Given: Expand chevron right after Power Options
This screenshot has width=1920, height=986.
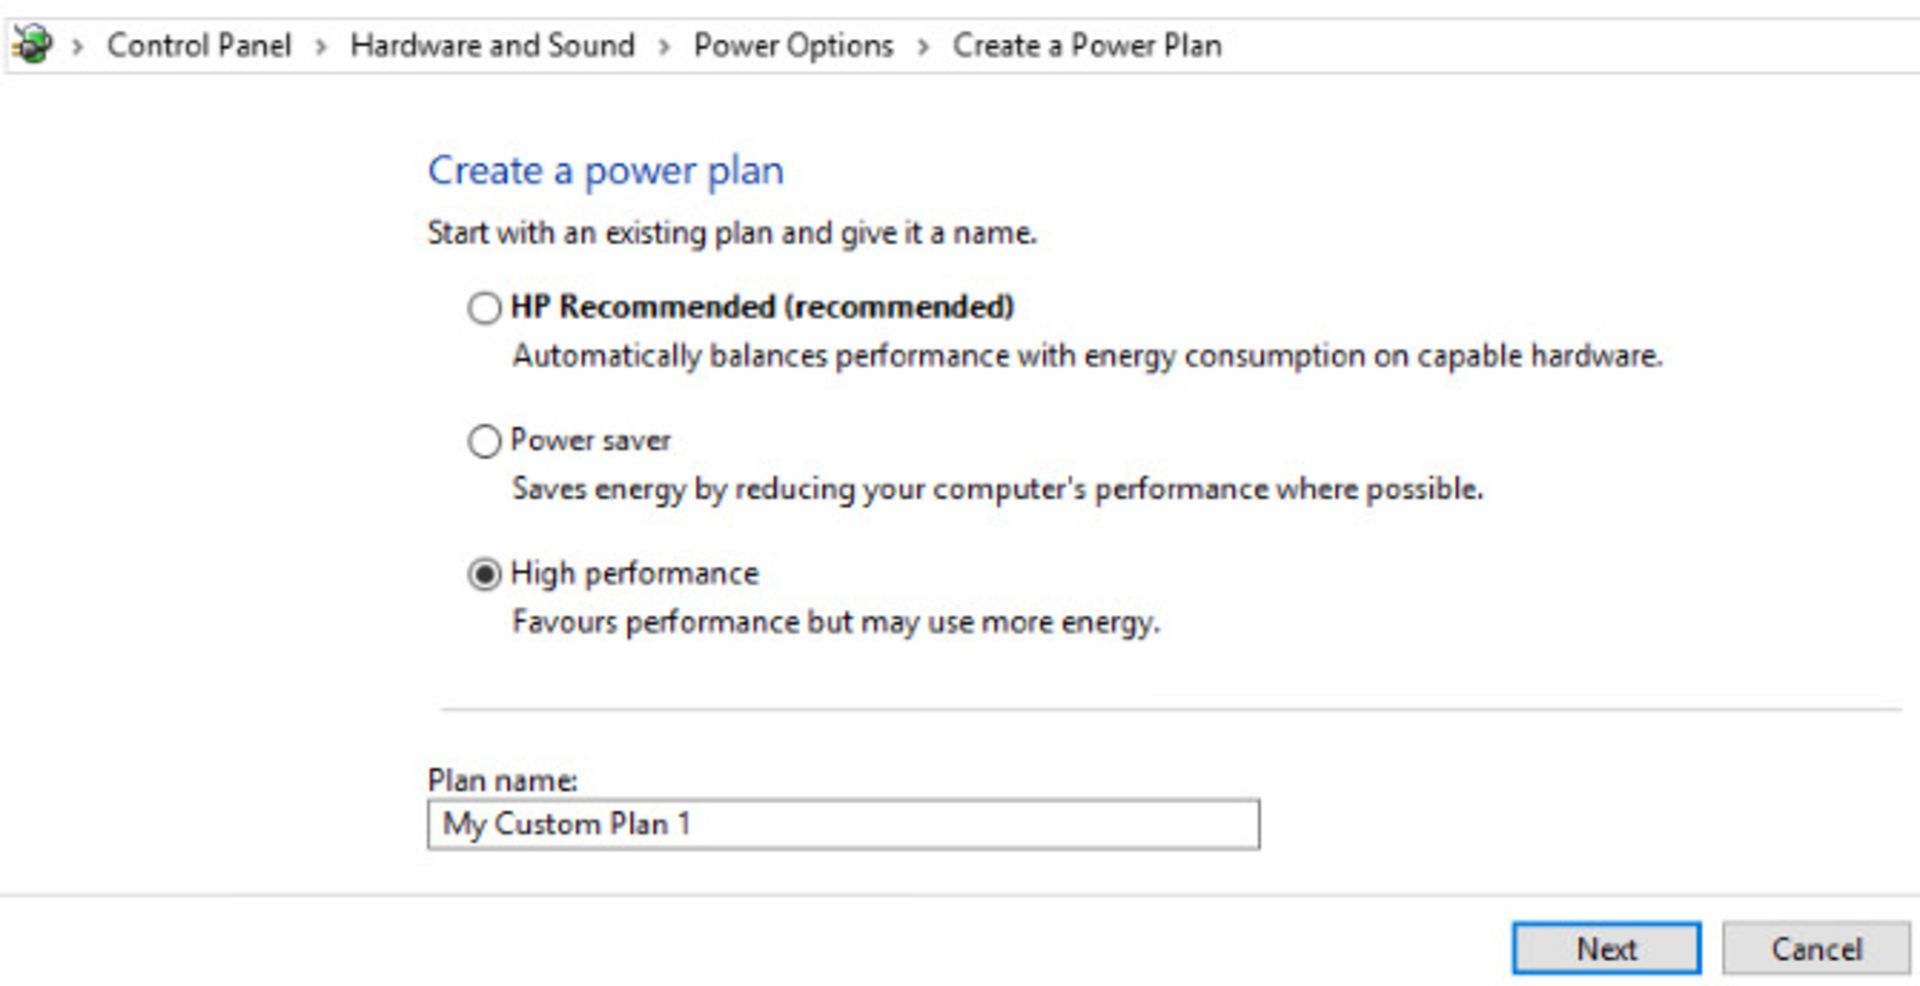Looking at the screenshot, I should (x=922, y=46).
